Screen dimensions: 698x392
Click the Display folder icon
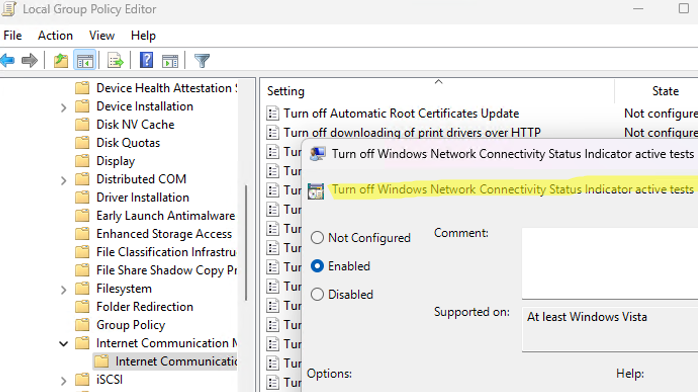[82, 161]
